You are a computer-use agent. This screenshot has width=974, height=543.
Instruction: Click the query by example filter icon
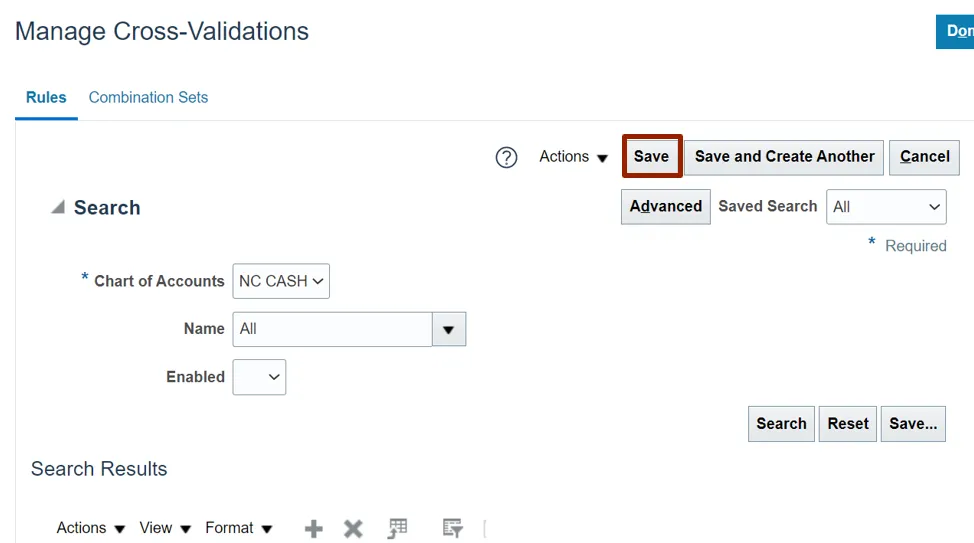pos(452,528)
